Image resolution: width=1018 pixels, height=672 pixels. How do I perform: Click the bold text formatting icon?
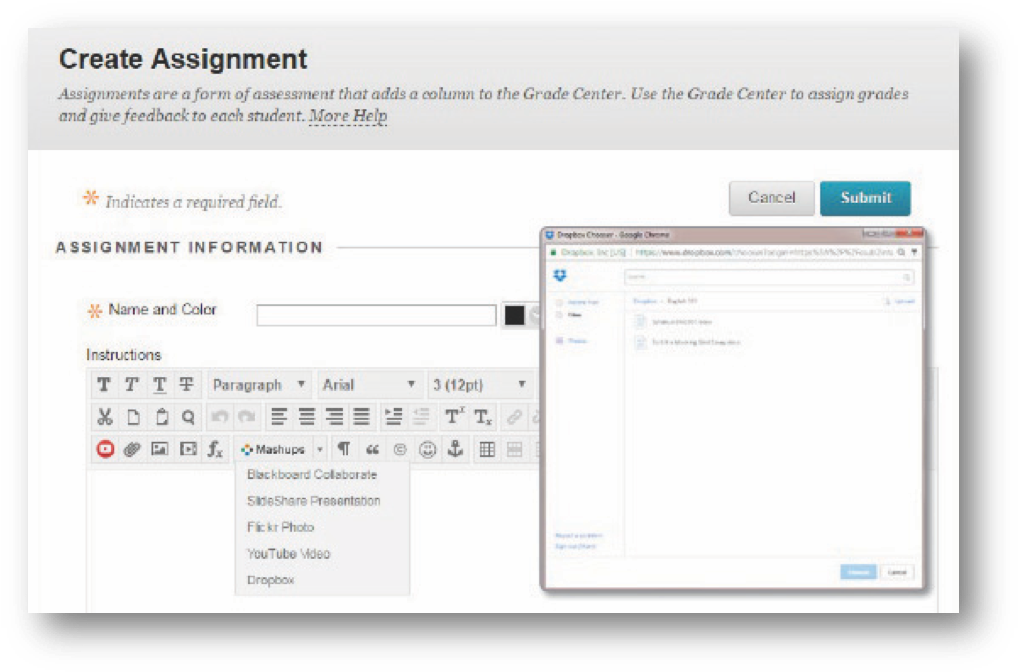104,385
